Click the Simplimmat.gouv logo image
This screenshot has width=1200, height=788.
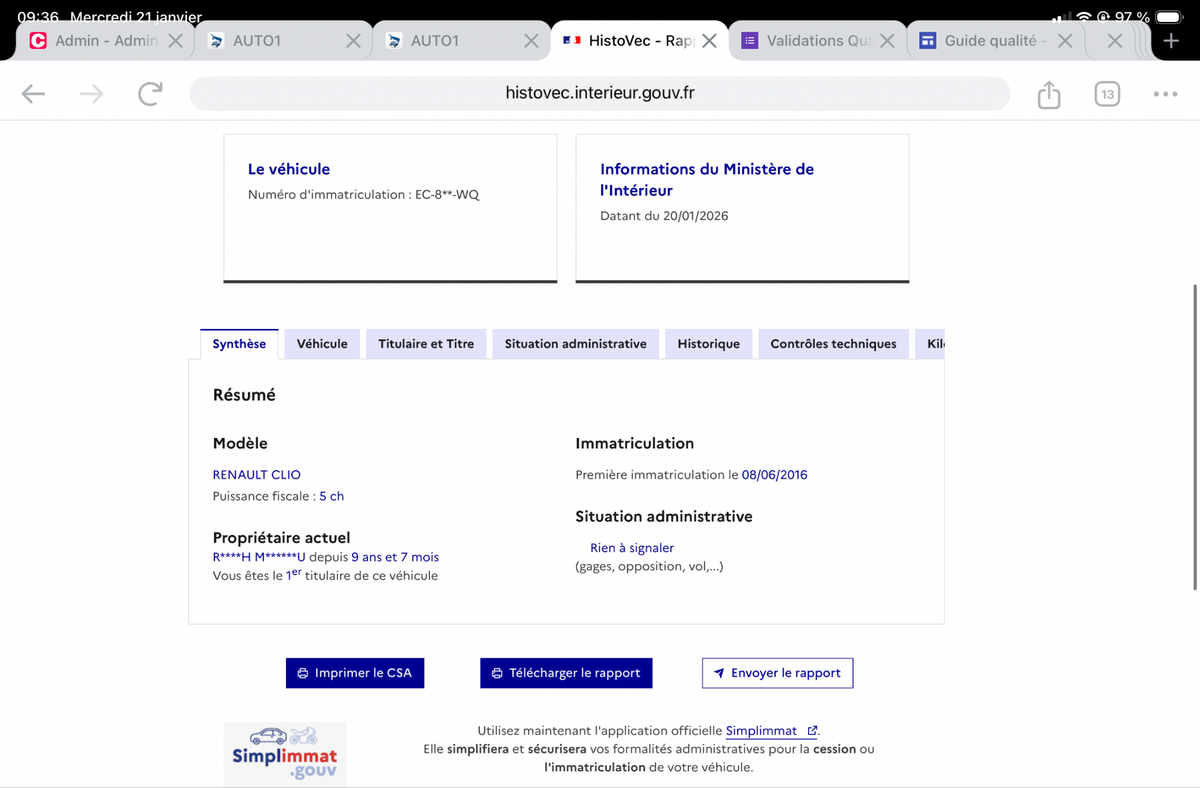pyautogui.click(x=285, y=754)
